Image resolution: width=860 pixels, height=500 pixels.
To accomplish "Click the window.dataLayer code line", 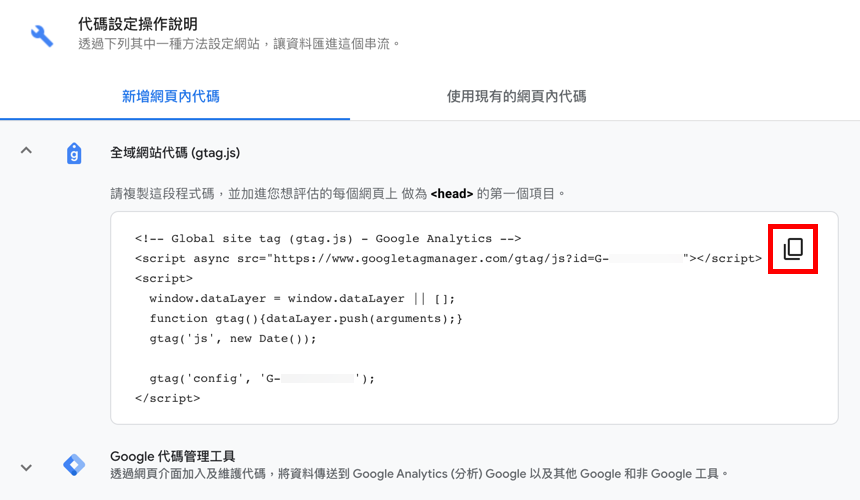I will pyautogui.click(x=302, y=298).
